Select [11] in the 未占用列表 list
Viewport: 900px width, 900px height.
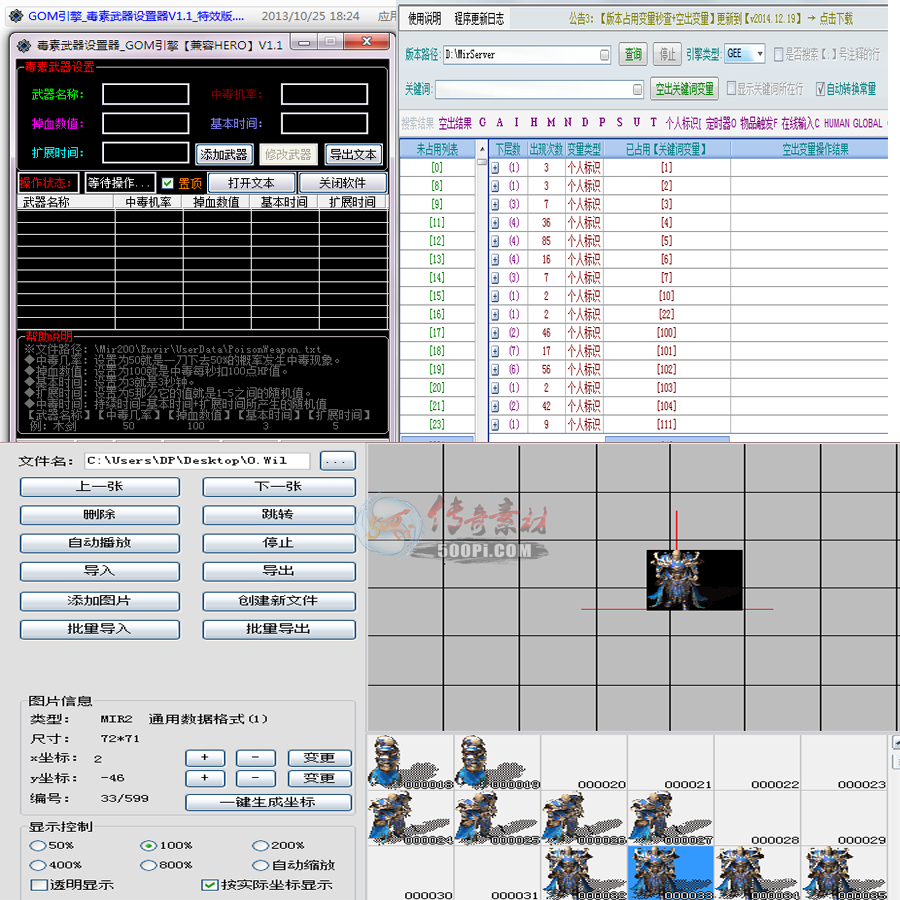(x=437, y=223)
